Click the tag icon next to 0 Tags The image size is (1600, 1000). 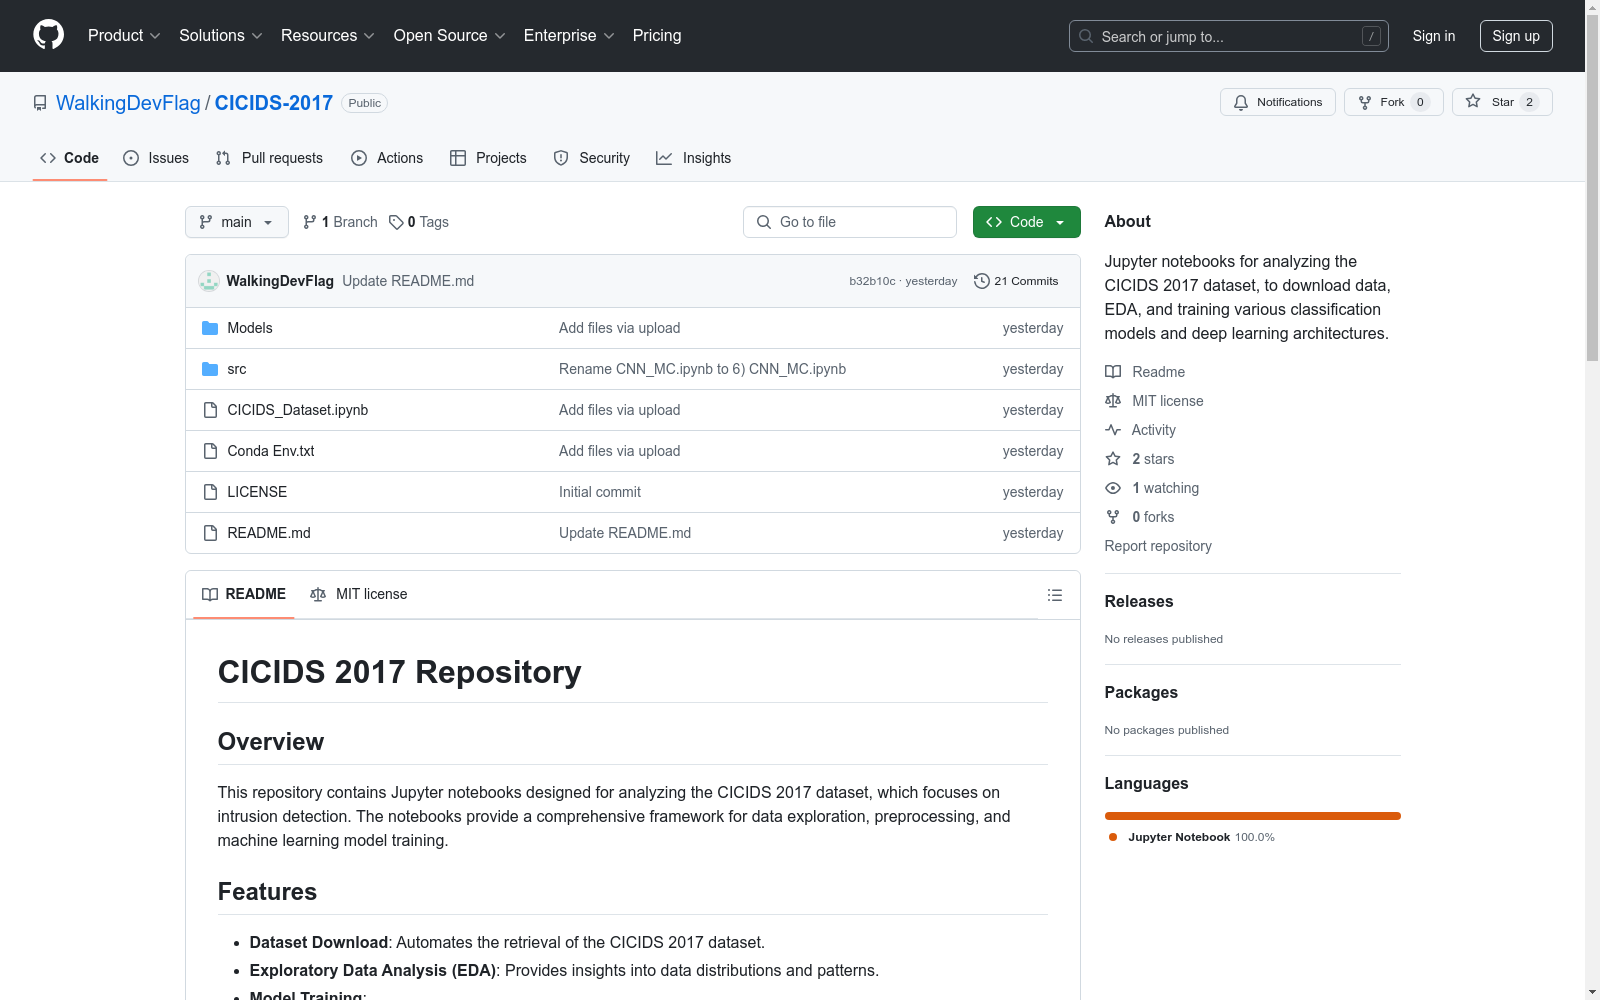(x=396, y=222)
